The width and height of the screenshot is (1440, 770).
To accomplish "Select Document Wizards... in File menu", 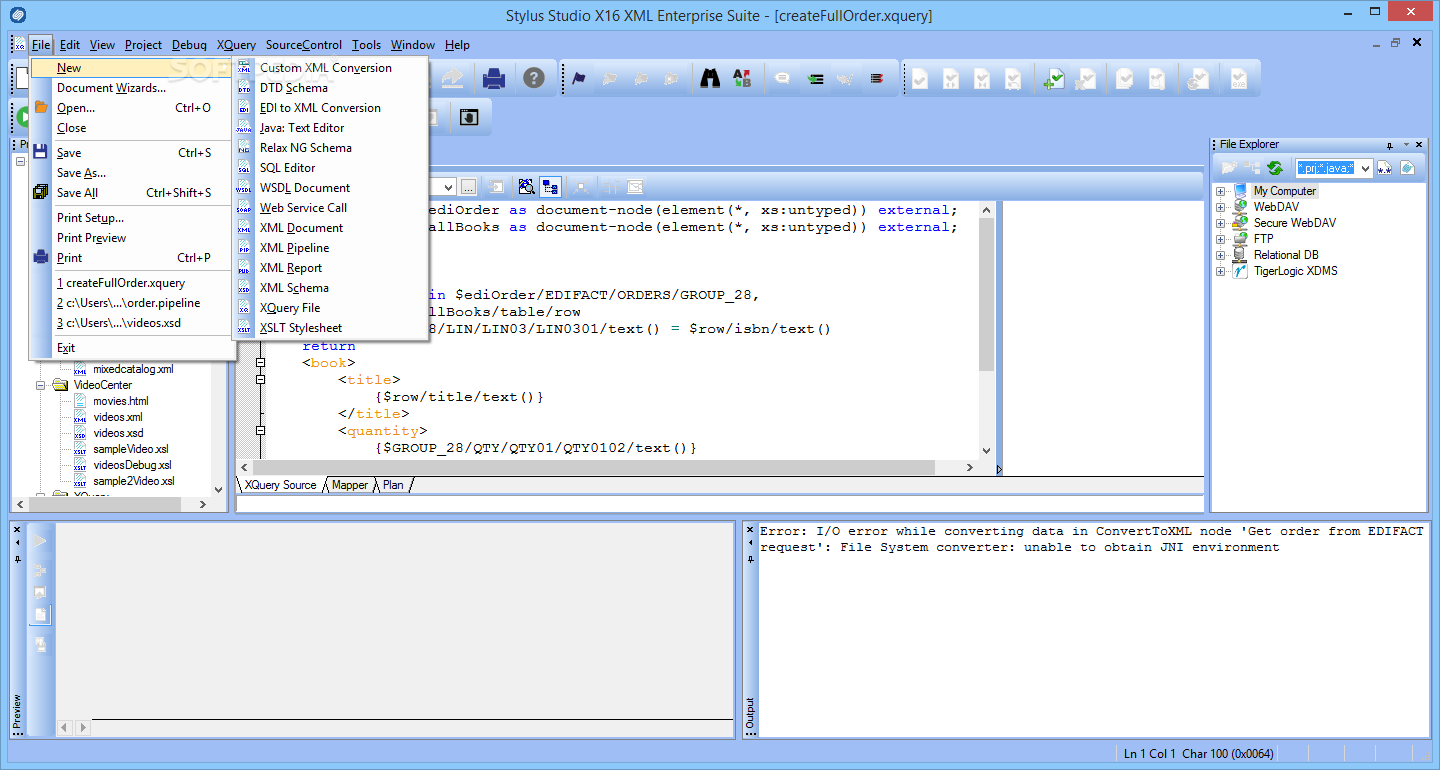I will pos(112,88).
